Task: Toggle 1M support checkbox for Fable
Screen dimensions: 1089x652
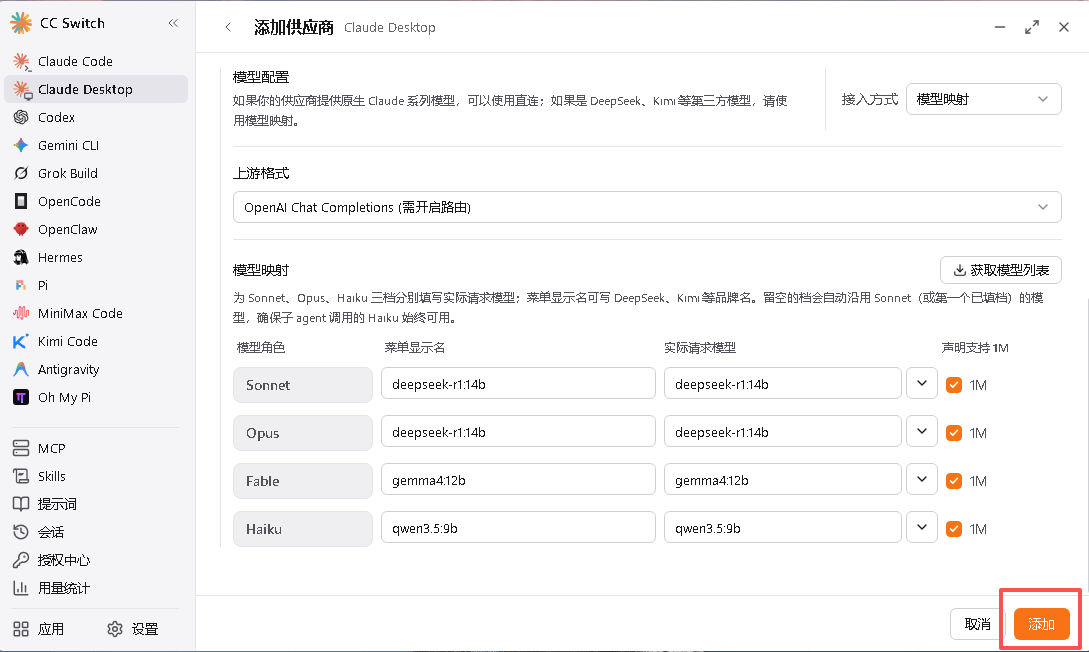Action: click(954, 480)
